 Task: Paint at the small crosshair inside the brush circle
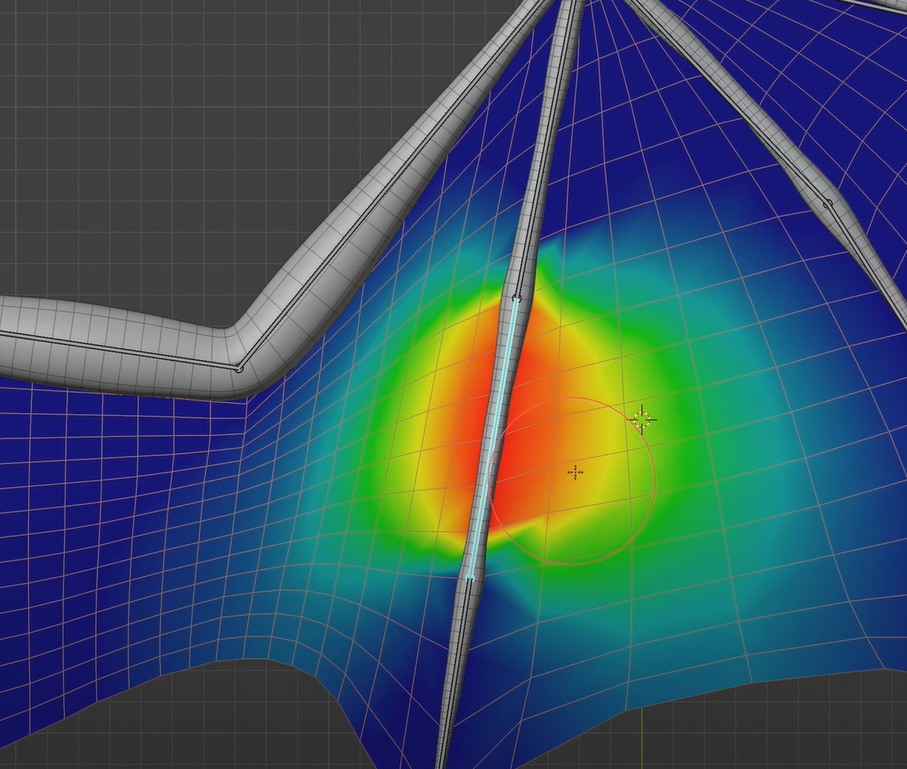(x=575, y=473)
